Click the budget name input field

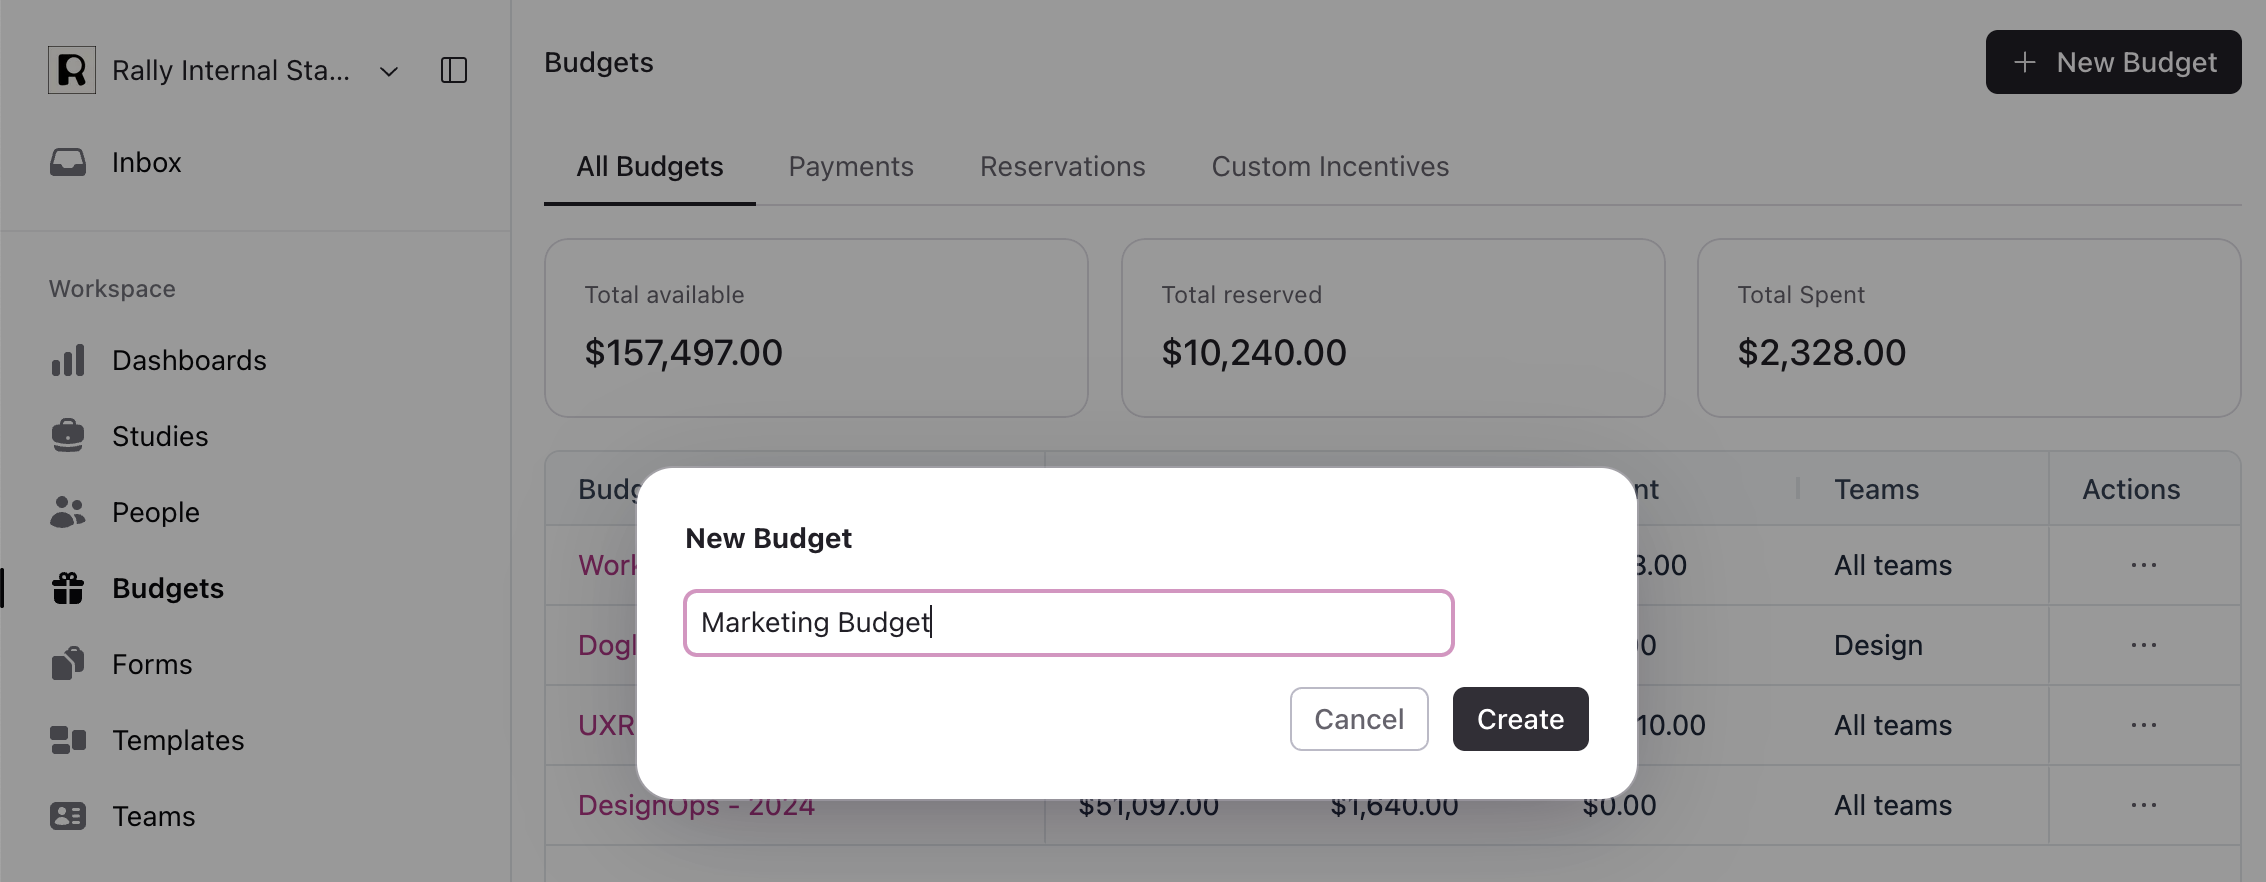pos(1068,623)
